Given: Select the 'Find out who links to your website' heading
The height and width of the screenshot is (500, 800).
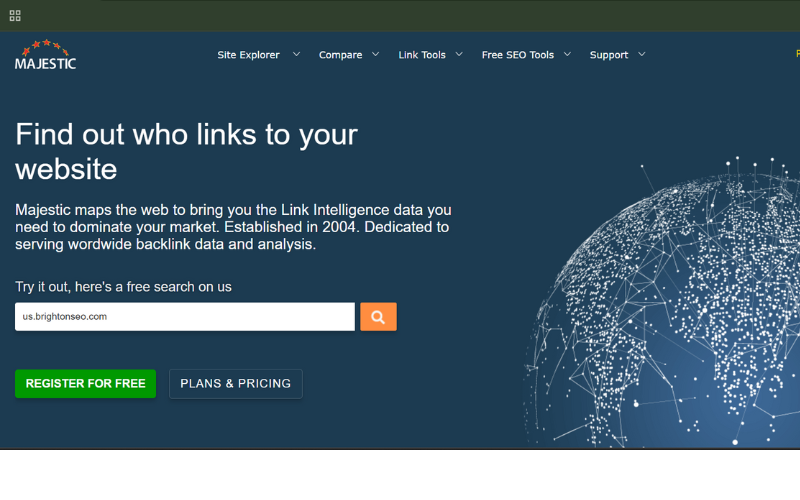Looking at the screenshot, I should coord(187,152).
